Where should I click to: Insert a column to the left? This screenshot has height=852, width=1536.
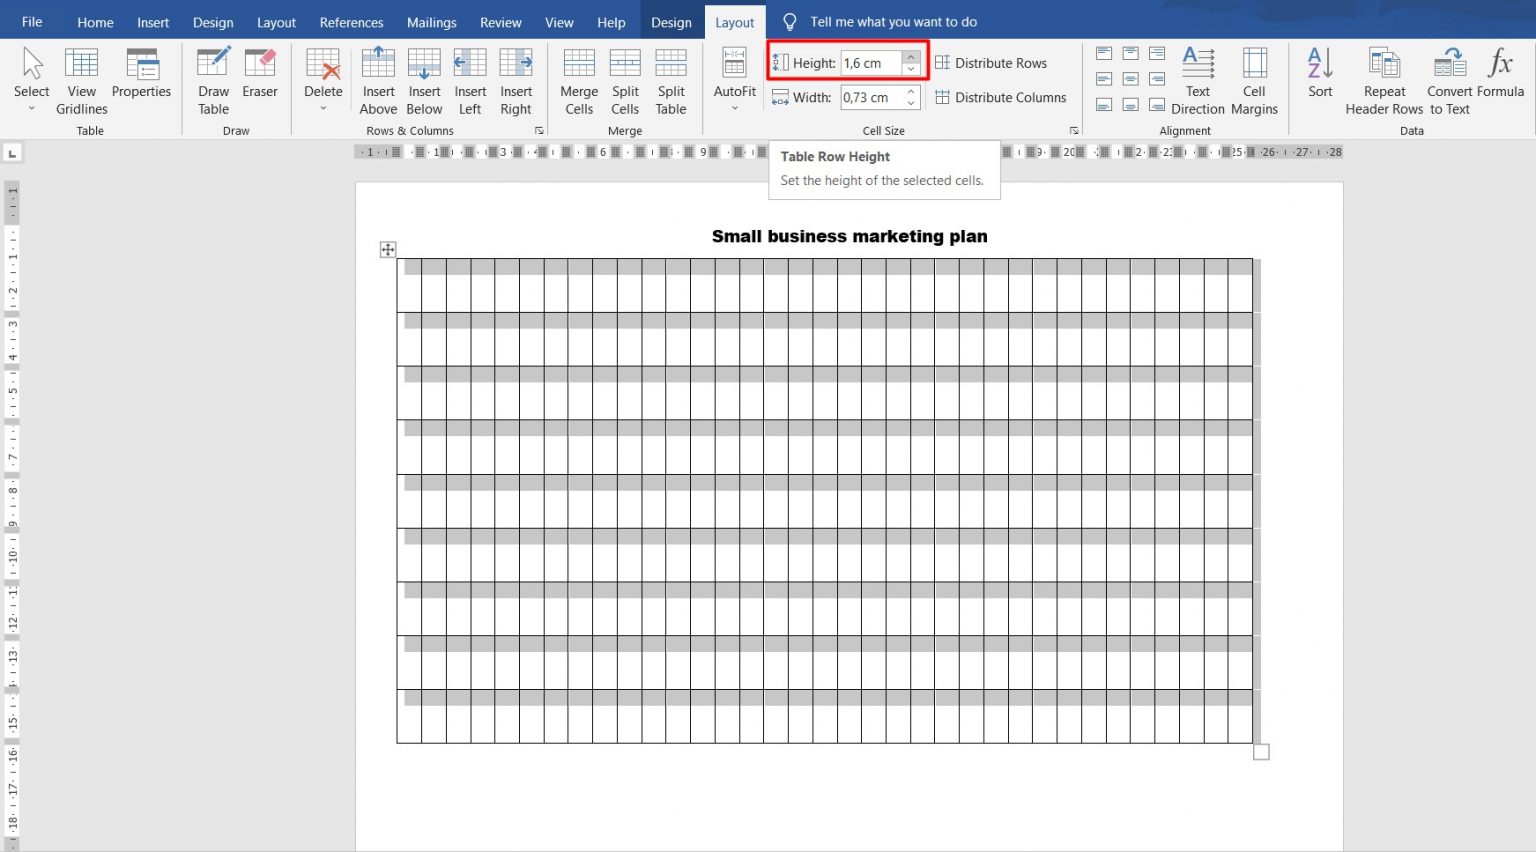(470, 80)
